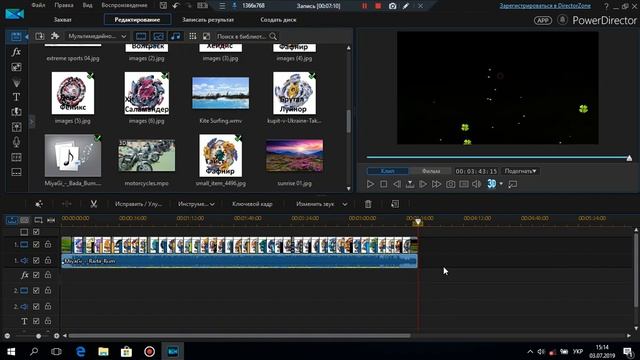Viewport: 640px width, 360px height.
Task: Open the Вид menu
Action: (x=87, y=5)
